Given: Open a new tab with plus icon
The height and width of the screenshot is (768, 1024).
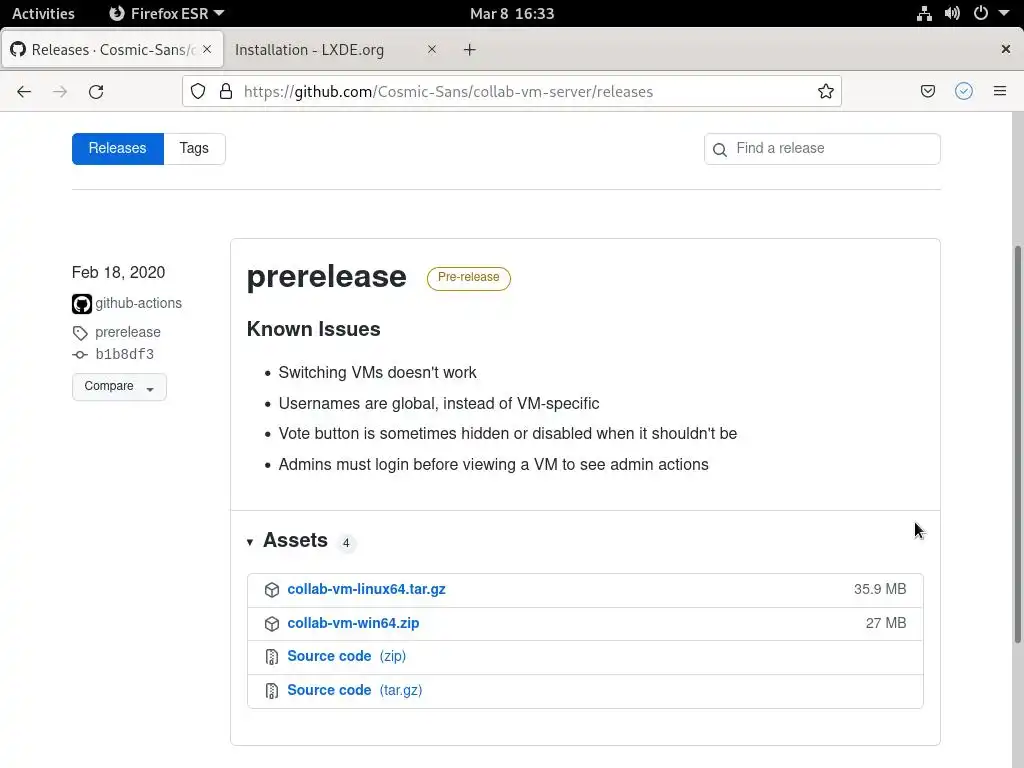Looking at the screenshot, I should [470, 49].
